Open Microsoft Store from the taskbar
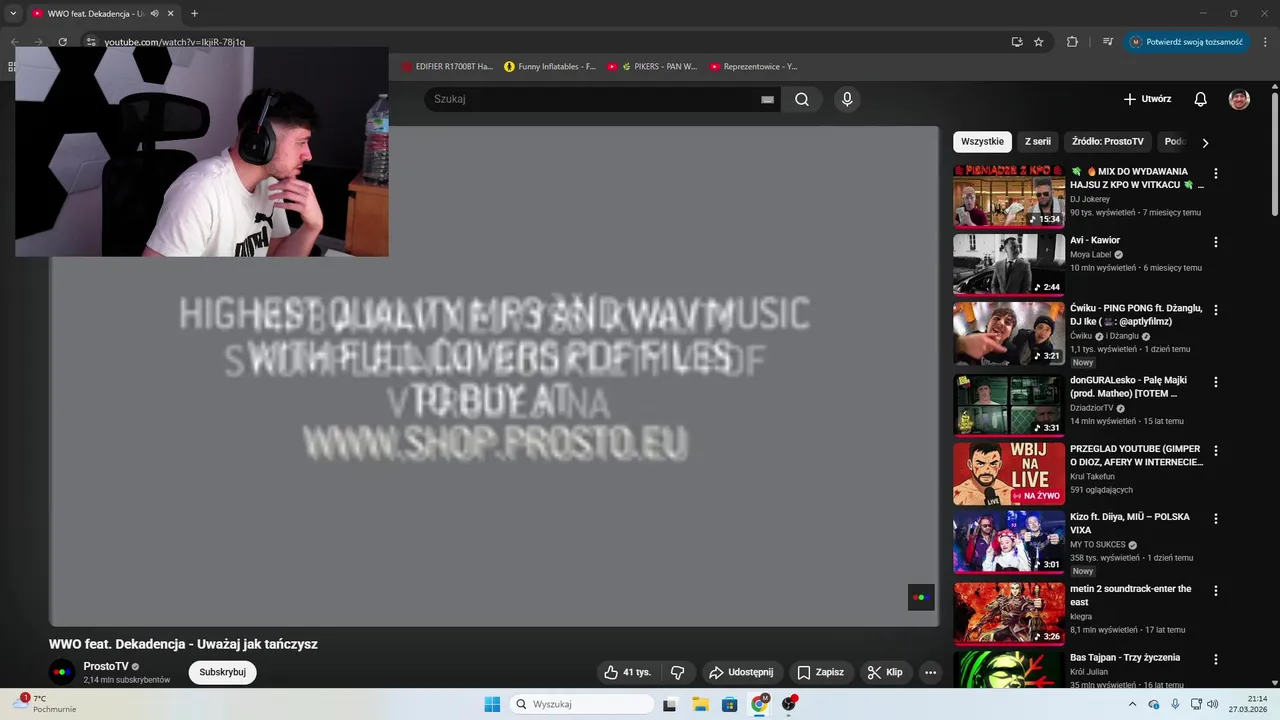Viewport: 1280px width, 720px height. tap(730, 704)
